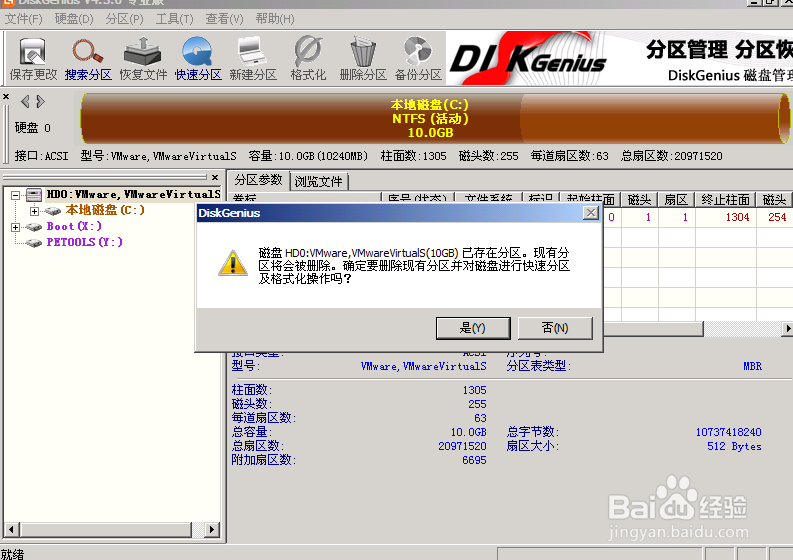
Task: Open the 文件(F) menu
Action: (23, 19)
